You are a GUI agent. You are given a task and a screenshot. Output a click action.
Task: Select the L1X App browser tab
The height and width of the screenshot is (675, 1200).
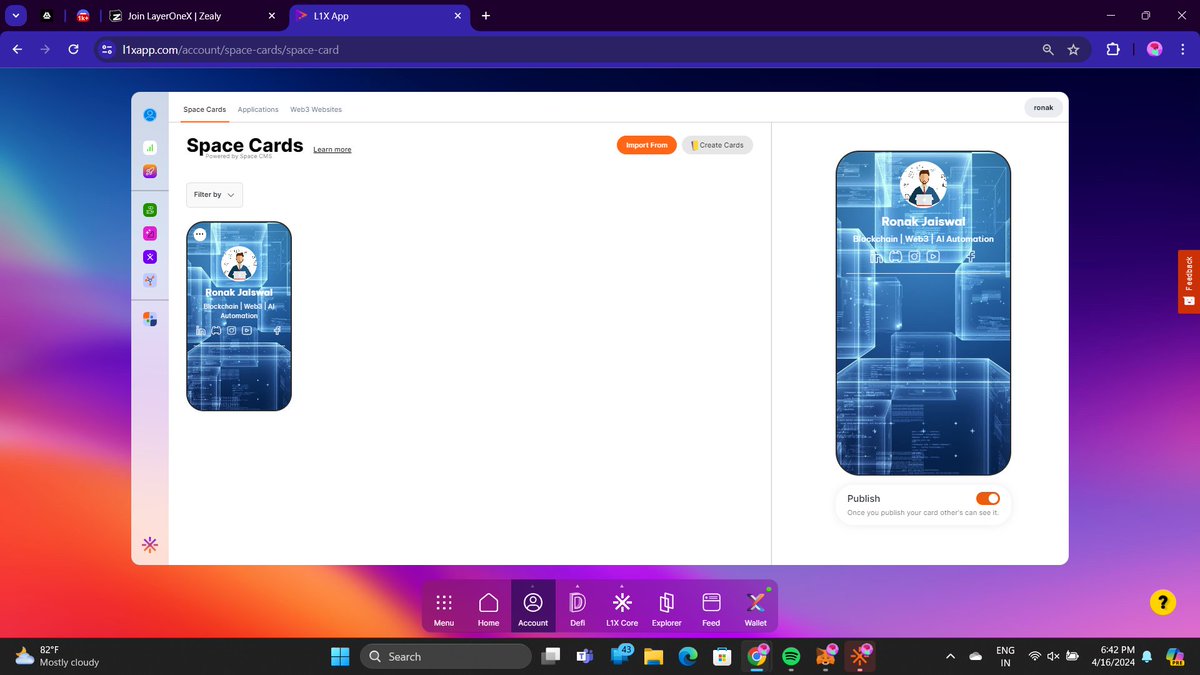378,16
